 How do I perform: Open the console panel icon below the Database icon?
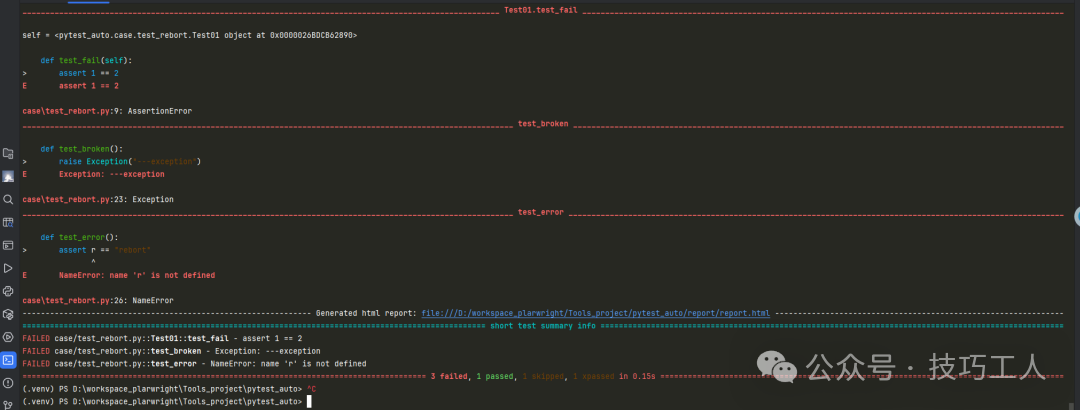point(8,245)
